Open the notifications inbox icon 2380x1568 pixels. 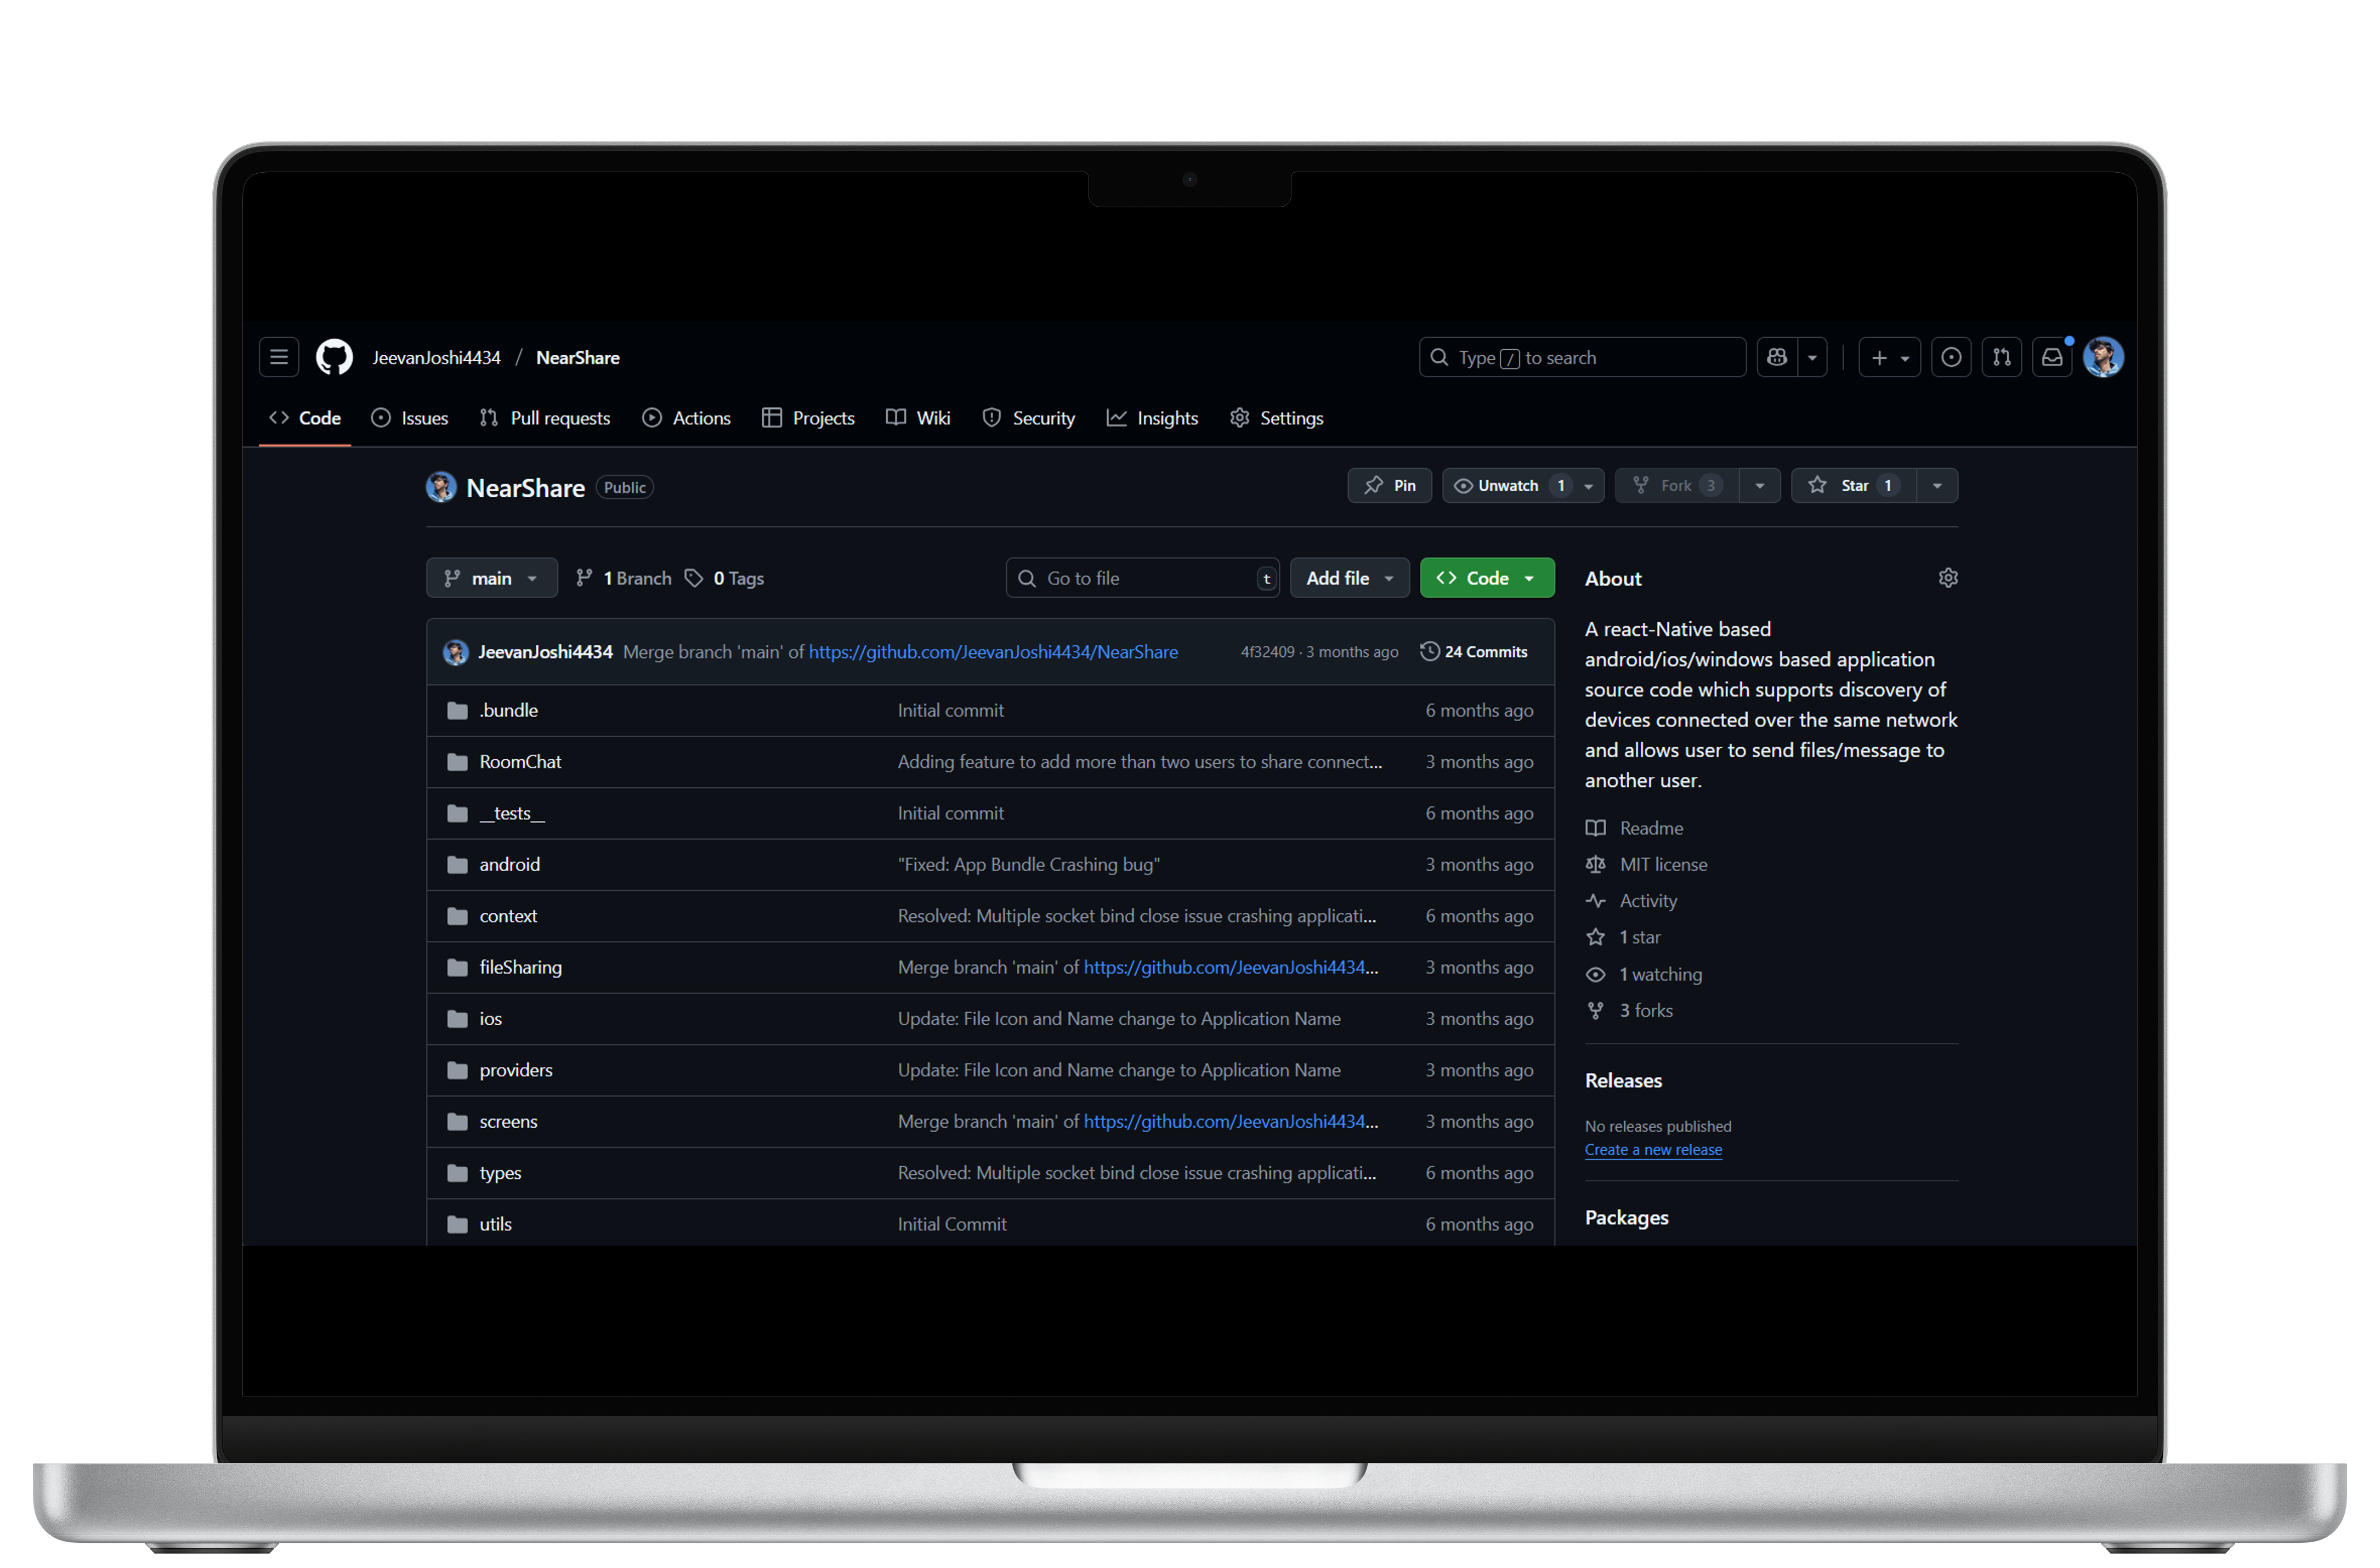click(x=2052, y=357)
